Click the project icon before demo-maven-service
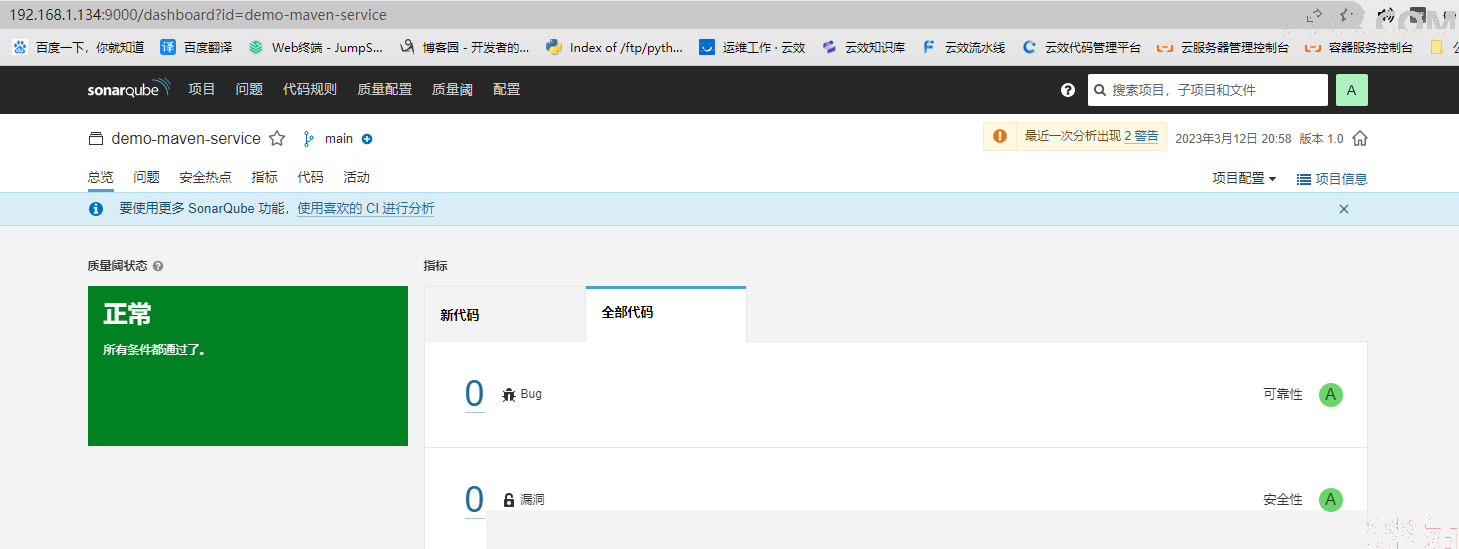The width and height of the screenshot is (1459, 549). 96,139
